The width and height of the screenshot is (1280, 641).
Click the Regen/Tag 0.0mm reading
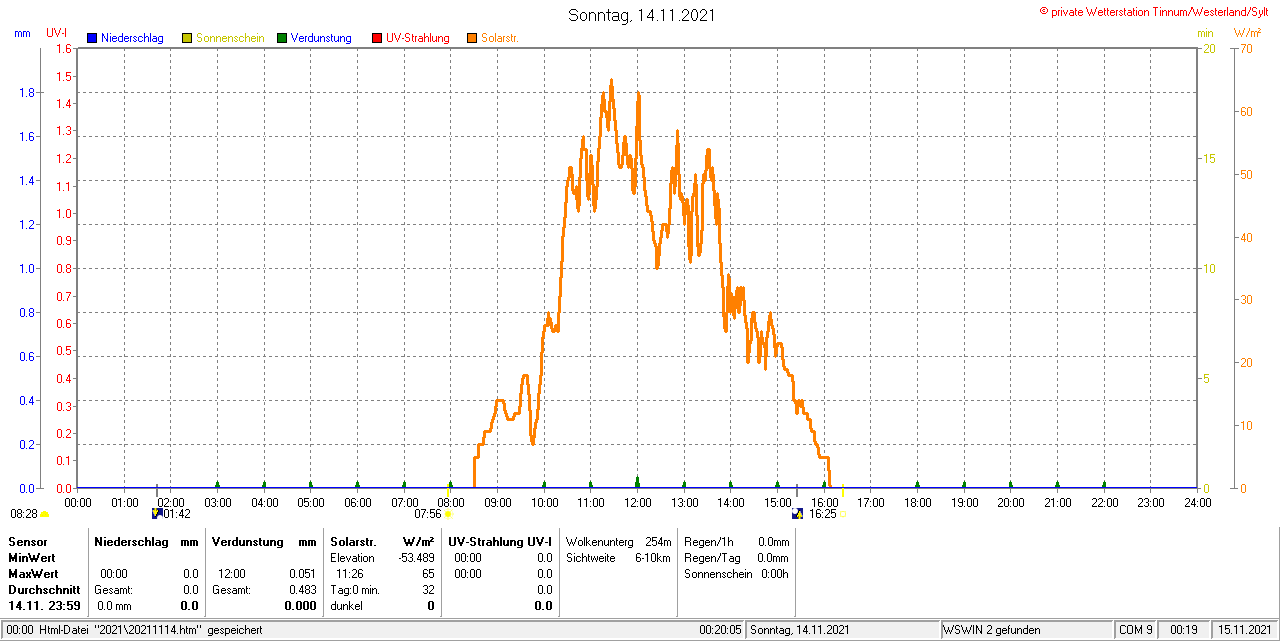pos(736,557)
